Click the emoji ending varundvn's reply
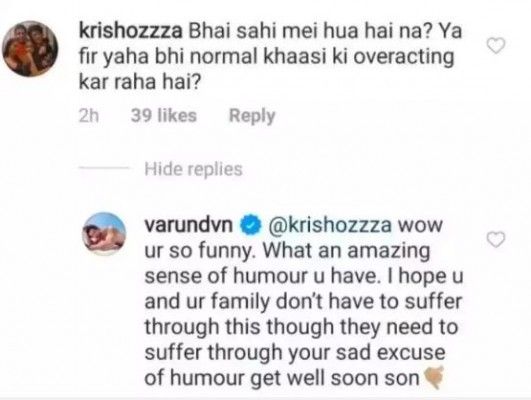This screenshot has width=531, height=400. click(x=434, y=377)
